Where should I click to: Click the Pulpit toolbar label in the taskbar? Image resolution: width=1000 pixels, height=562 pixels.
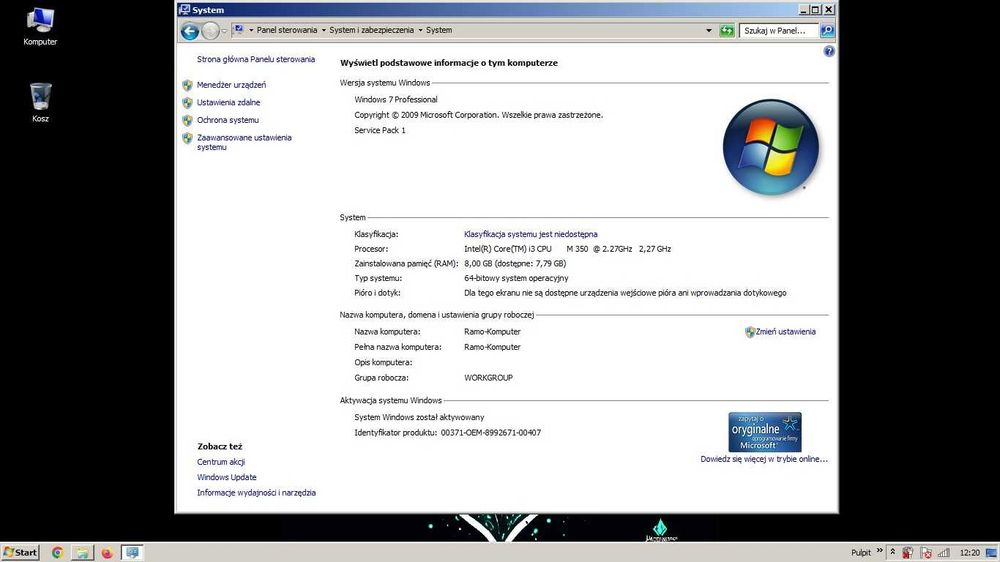click(x=860, y=552)
